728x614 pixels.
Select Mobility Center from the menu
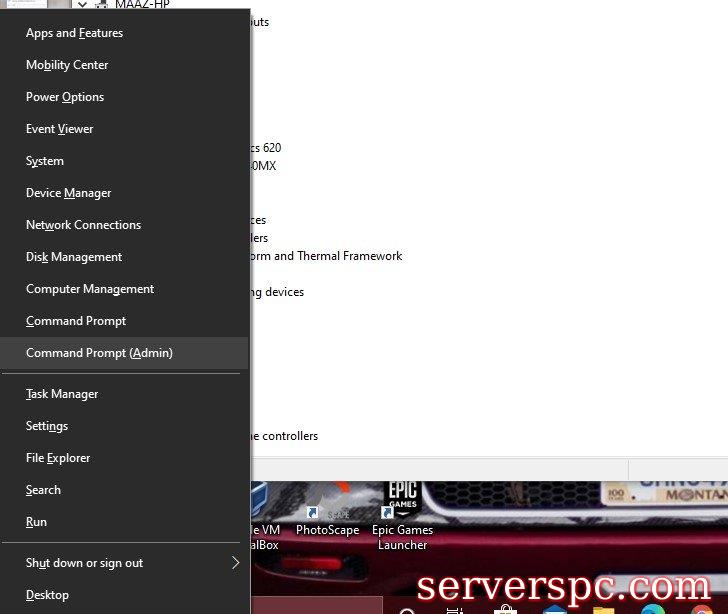pyautogui.click(x=67, y=65)
